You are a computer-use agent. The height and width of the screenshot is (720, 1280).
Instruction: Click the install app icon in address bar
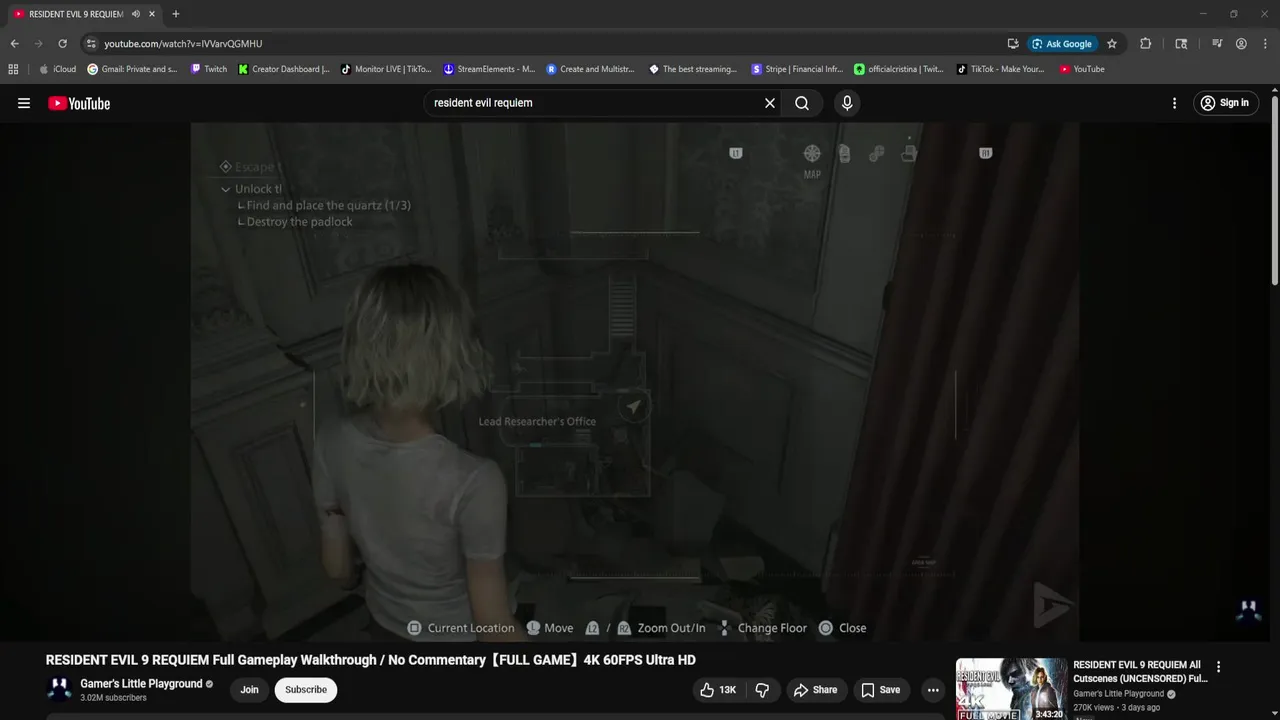[1013, 44]
